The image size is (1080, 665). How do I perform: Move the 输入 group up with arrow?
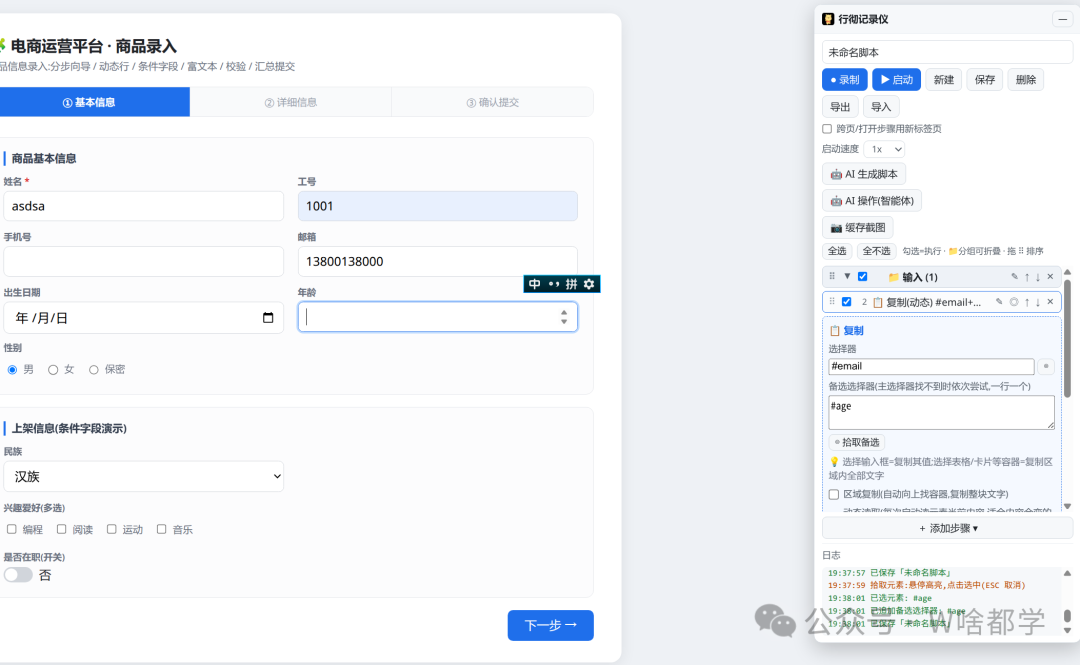click(1027, 277)
